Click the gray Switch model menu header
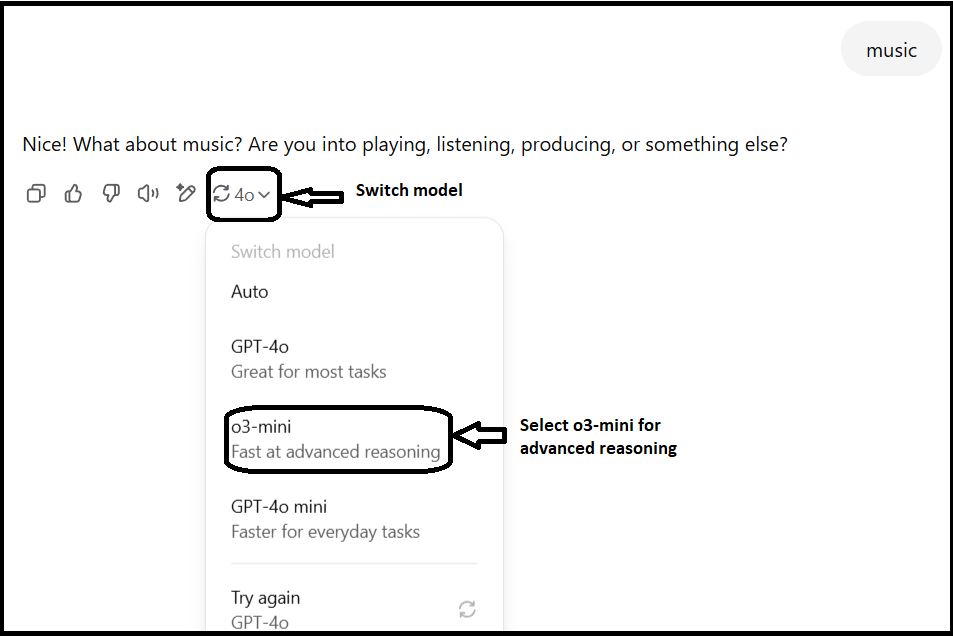This screenshot has height=636, width=953. pyautogui.click(x=283, y=252)
